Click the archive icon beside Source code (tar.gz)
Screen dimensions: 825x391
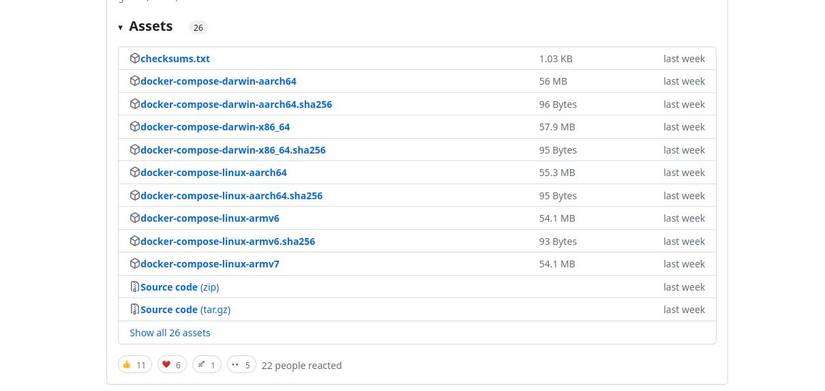pyautogui.click(x=135, y=309)
